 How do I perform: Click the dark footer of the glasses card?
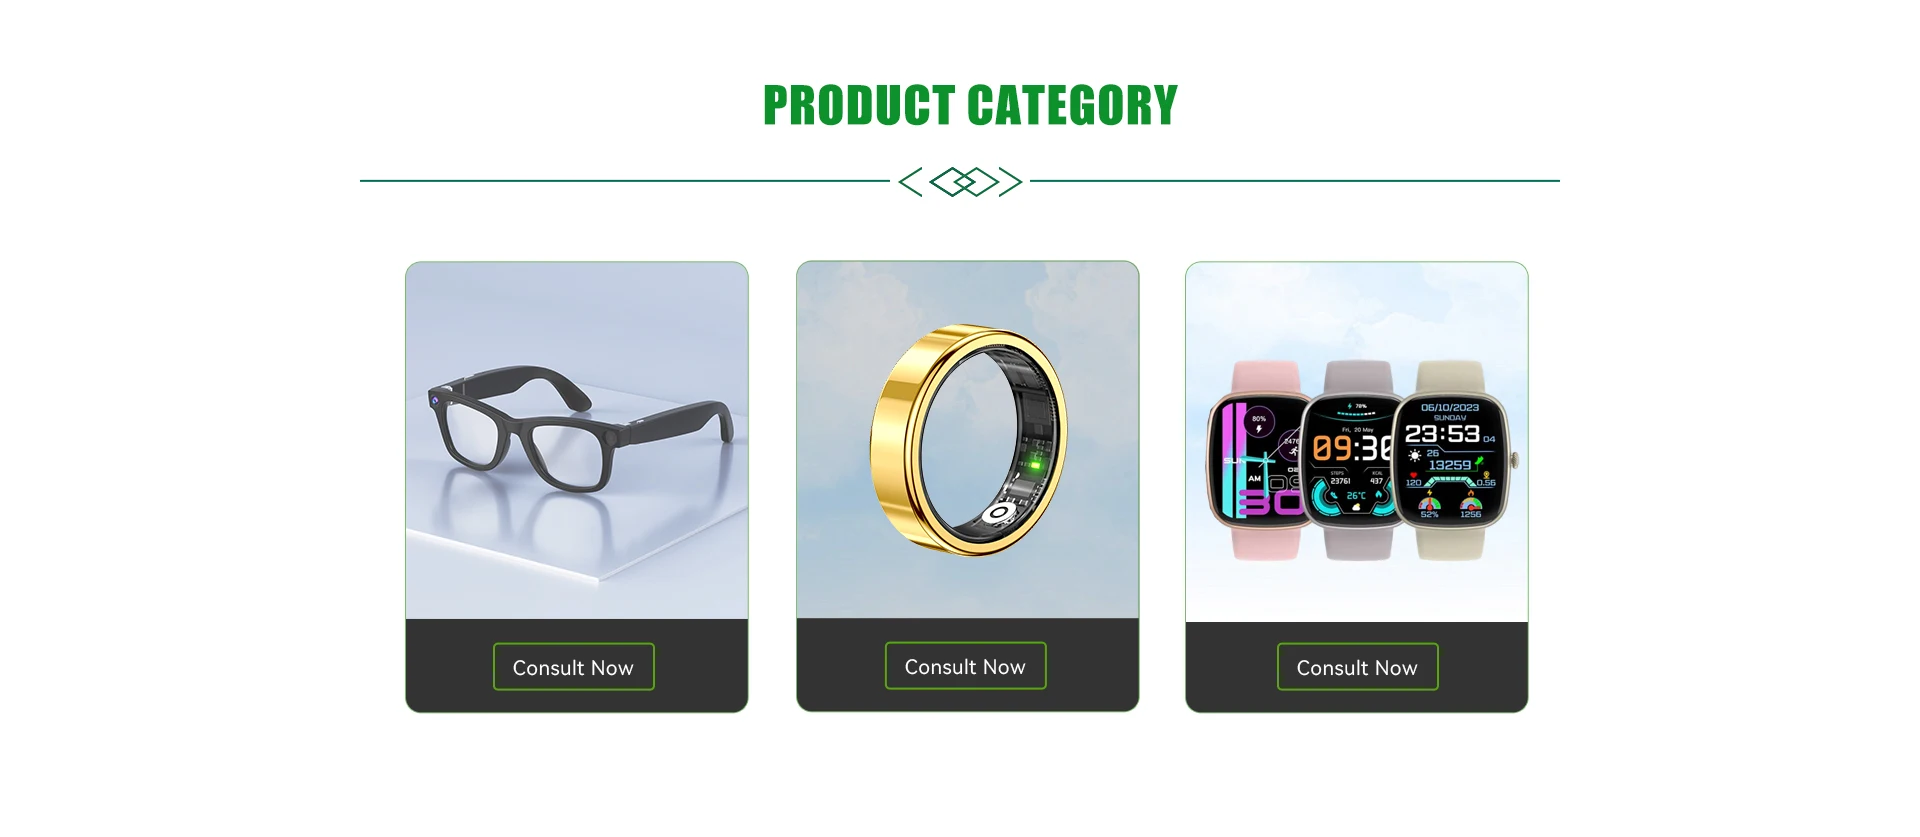(x=577, y=665)
